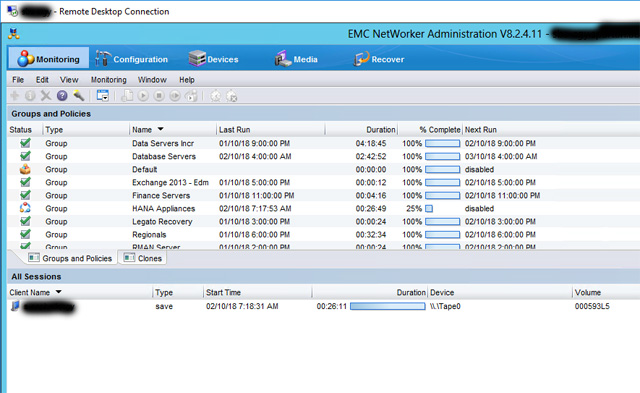This screenshot has width=640, height=393.
Task: Click the purple help question mark icon
Action: [x=62, y=96]
